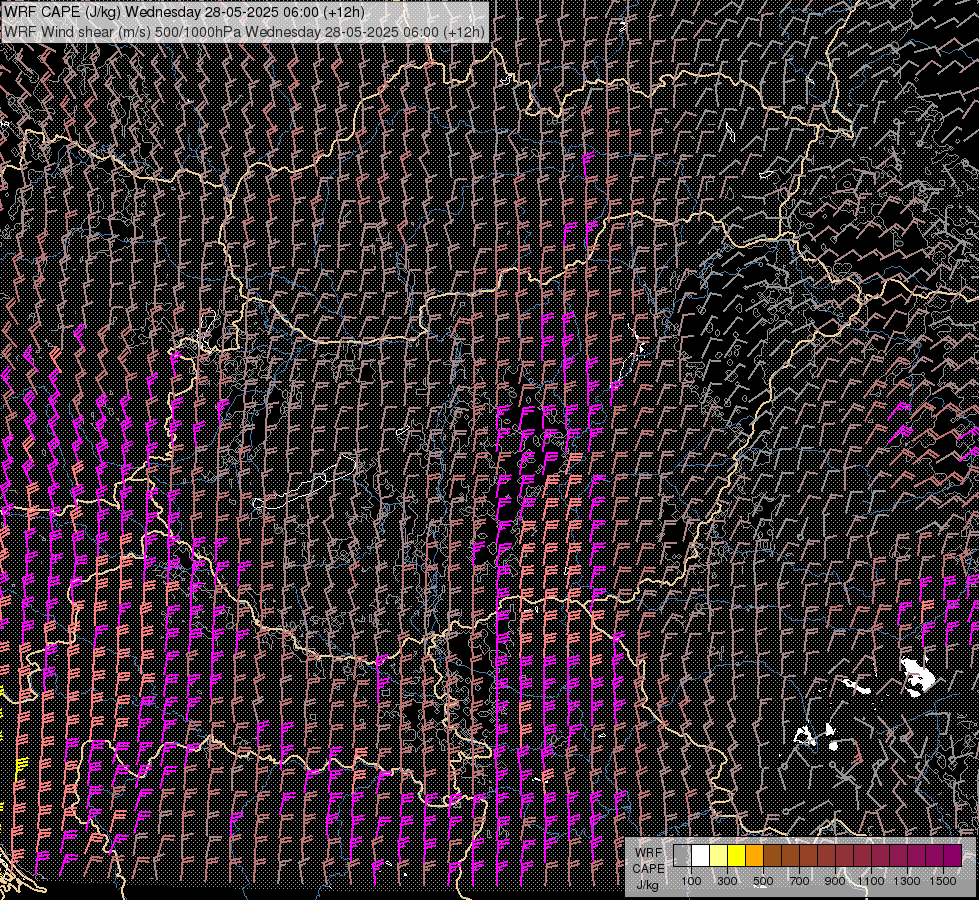Click legend label 700

[x=799, y=881]
